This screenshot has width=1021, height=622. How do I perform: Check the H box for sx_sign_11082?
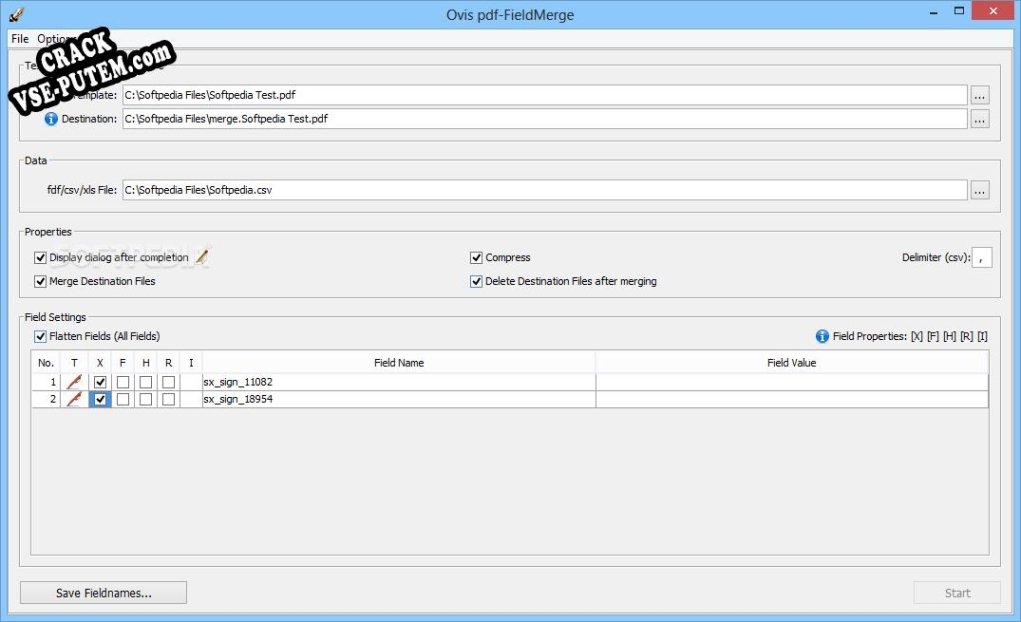[x=145, y=381]
